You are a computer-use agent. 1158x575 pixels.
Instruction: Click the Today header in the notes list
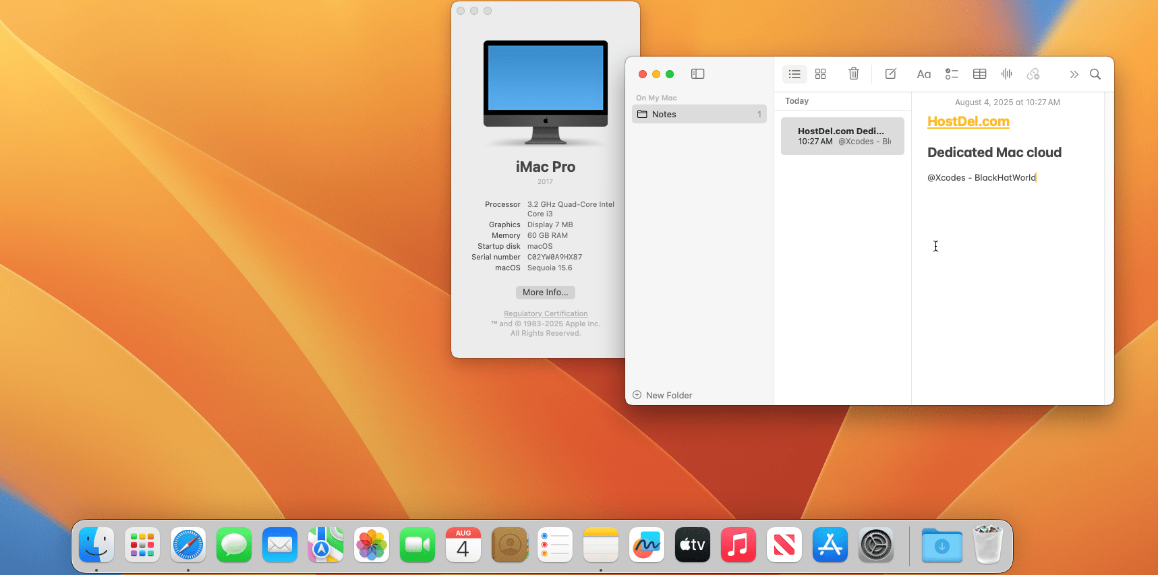(x=797, y=101)
